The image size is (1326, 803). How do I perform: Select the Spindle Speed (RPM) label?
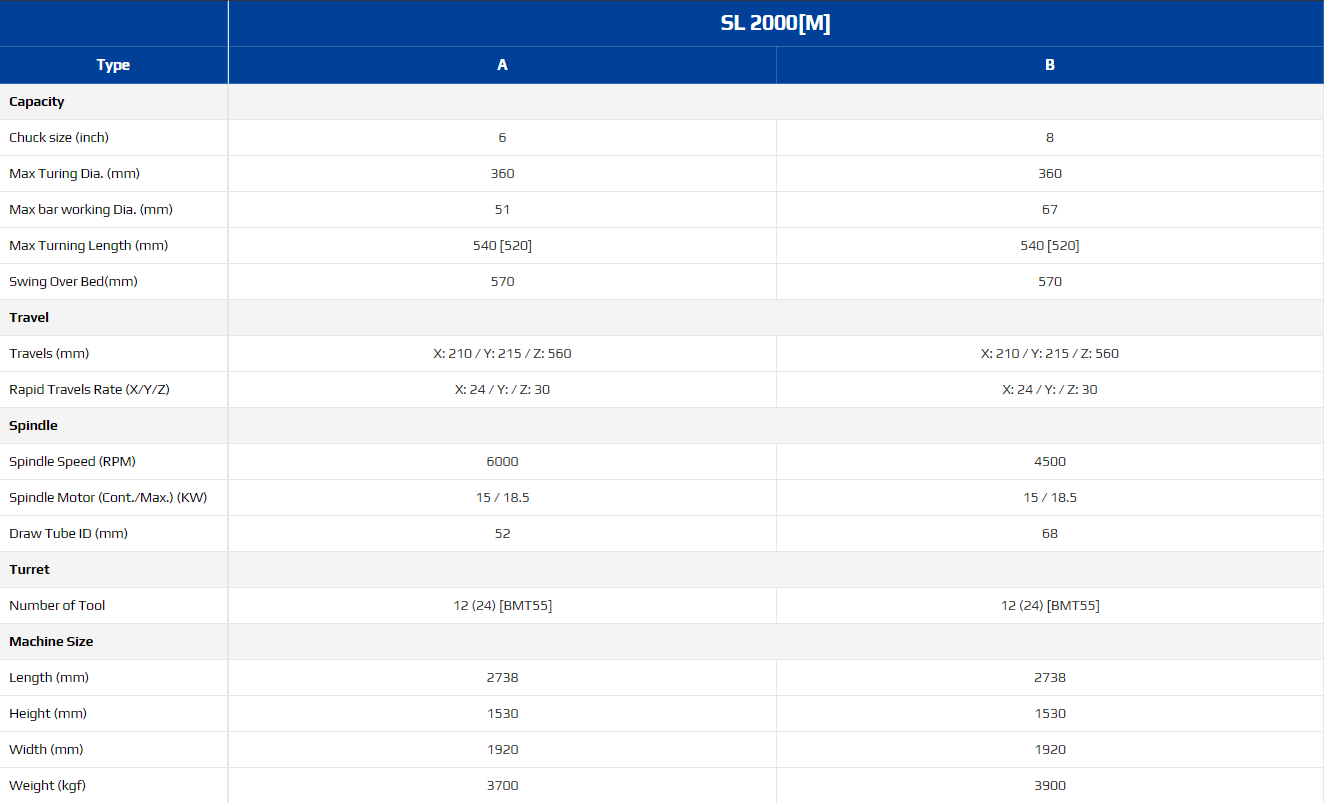(x=72, y=462)
